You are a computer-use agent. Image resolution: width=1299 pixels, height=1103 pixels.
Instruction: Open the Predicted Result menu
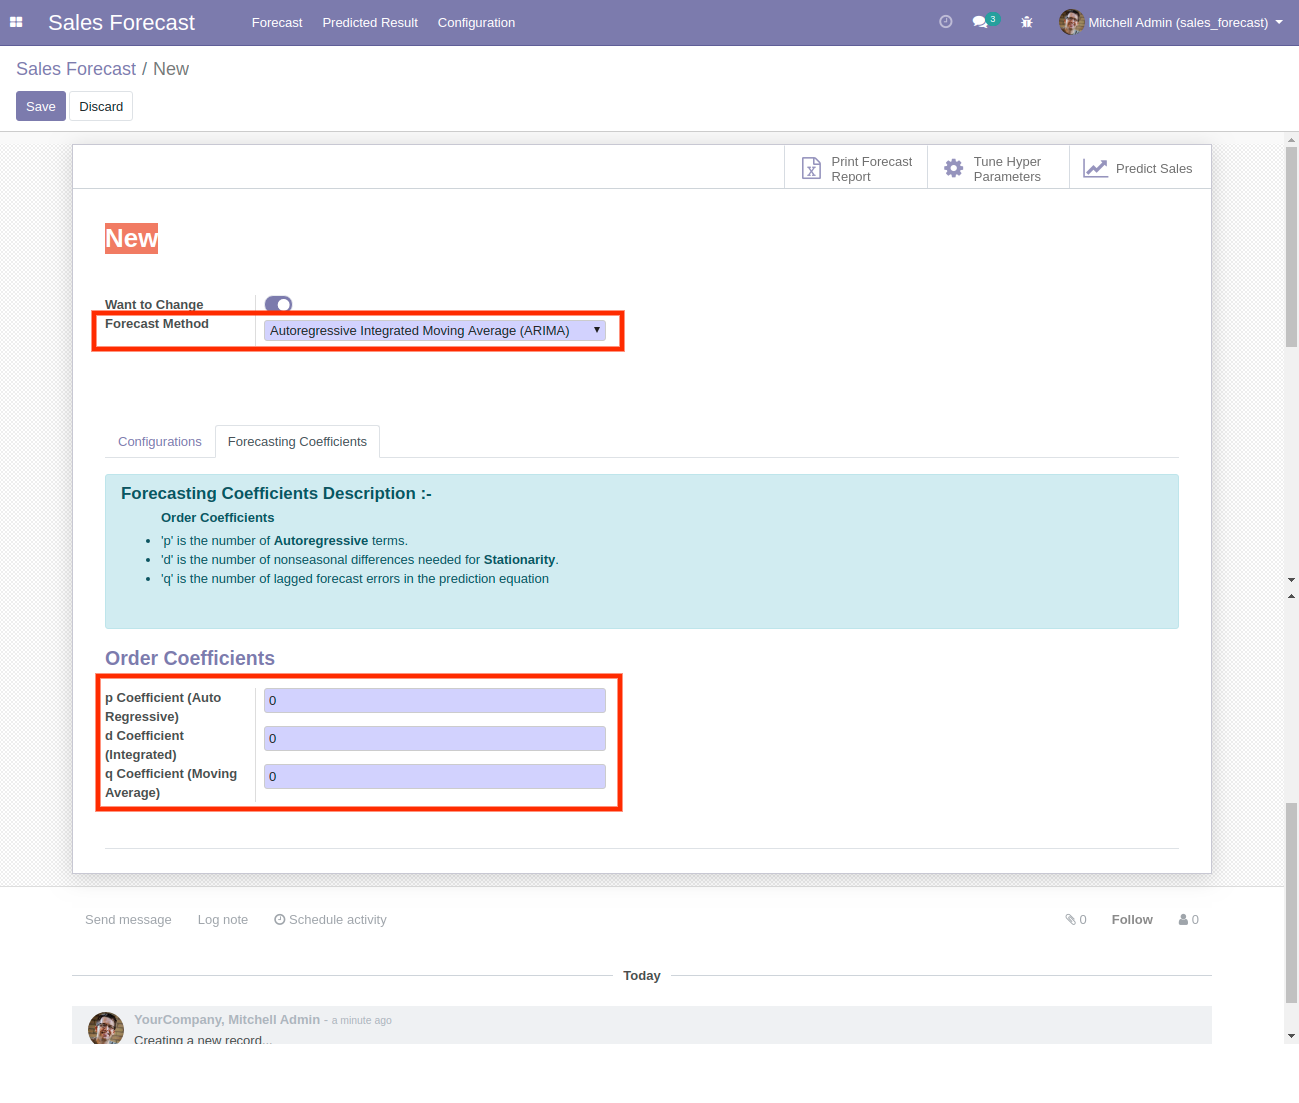370,22
